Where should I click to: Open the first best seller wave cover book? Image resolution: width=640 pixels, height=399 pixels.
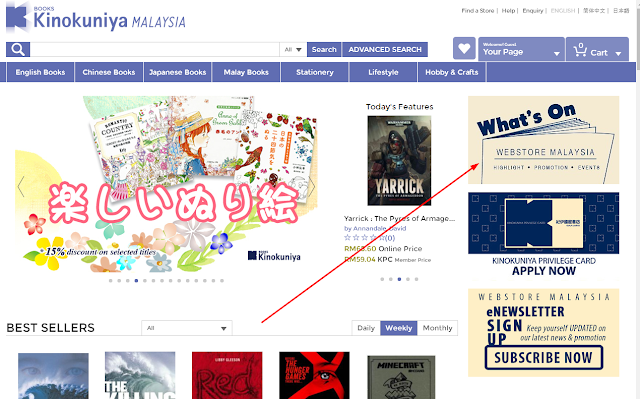tap(53, 376)
